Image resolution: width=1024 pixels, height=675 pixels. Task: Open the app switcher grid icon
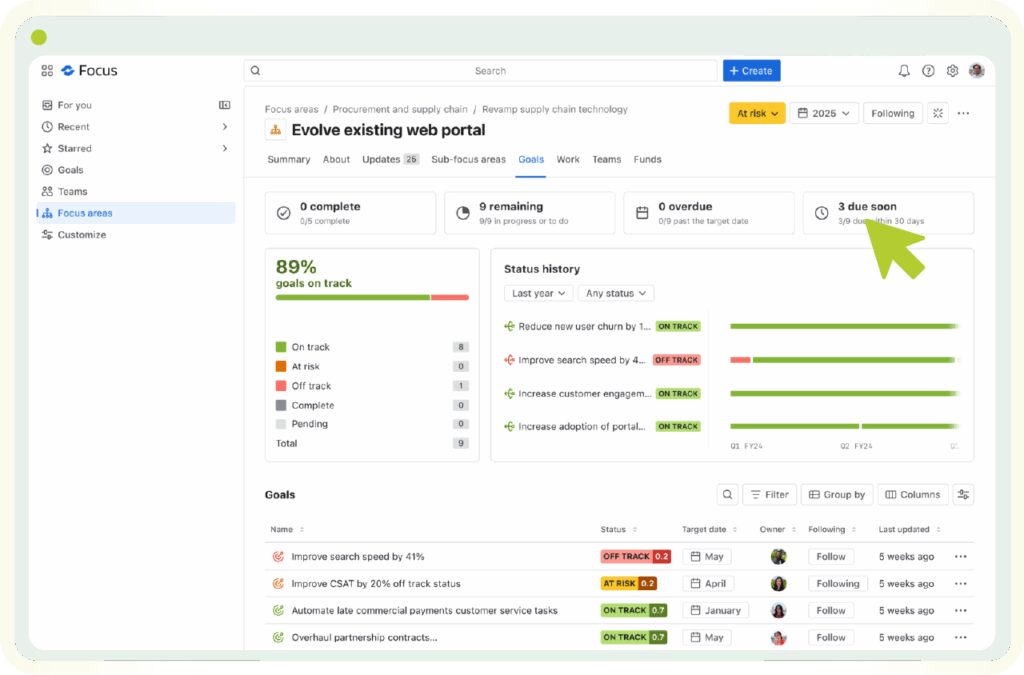coord(47,71)
